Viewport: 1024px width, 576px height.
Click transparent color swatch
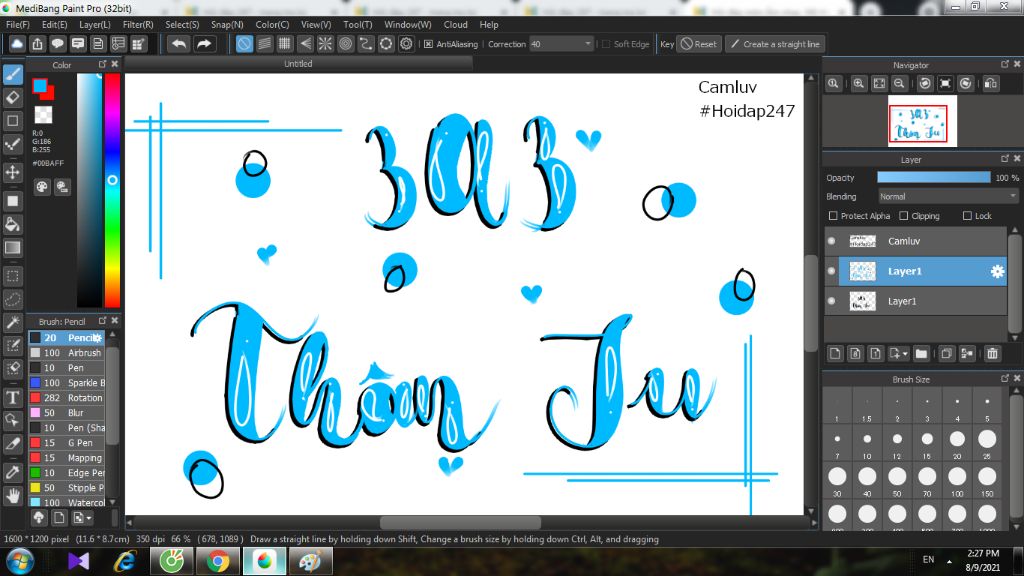click(x=43, y=114)
